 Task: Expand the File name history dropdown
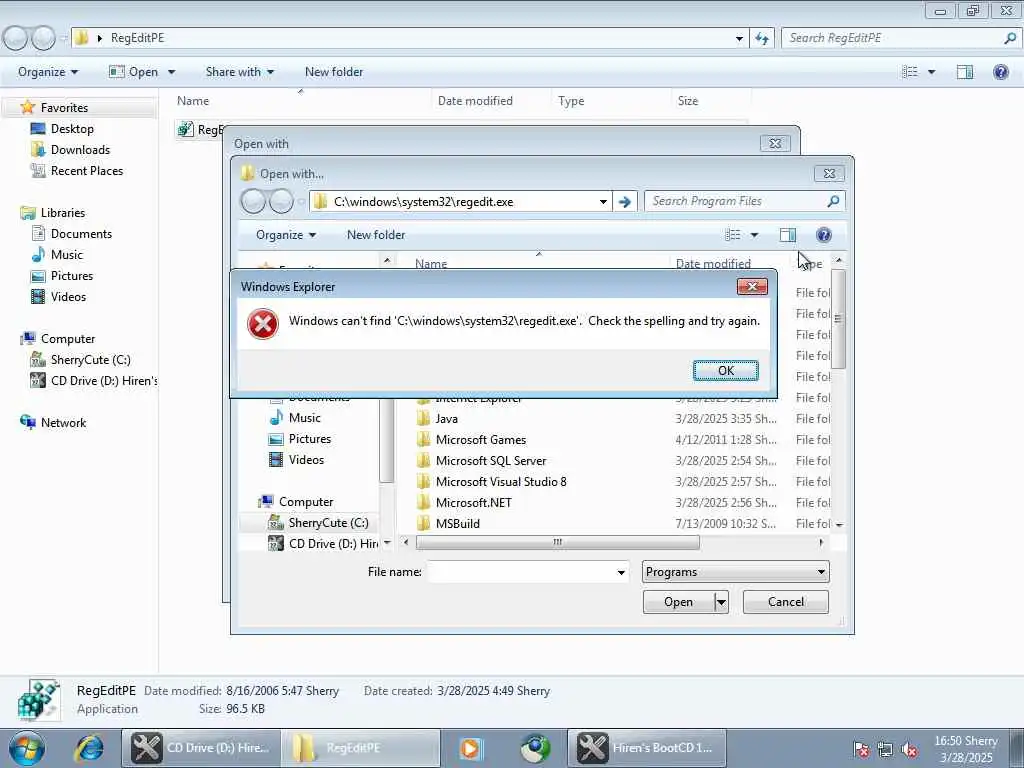tap(621, 572)
